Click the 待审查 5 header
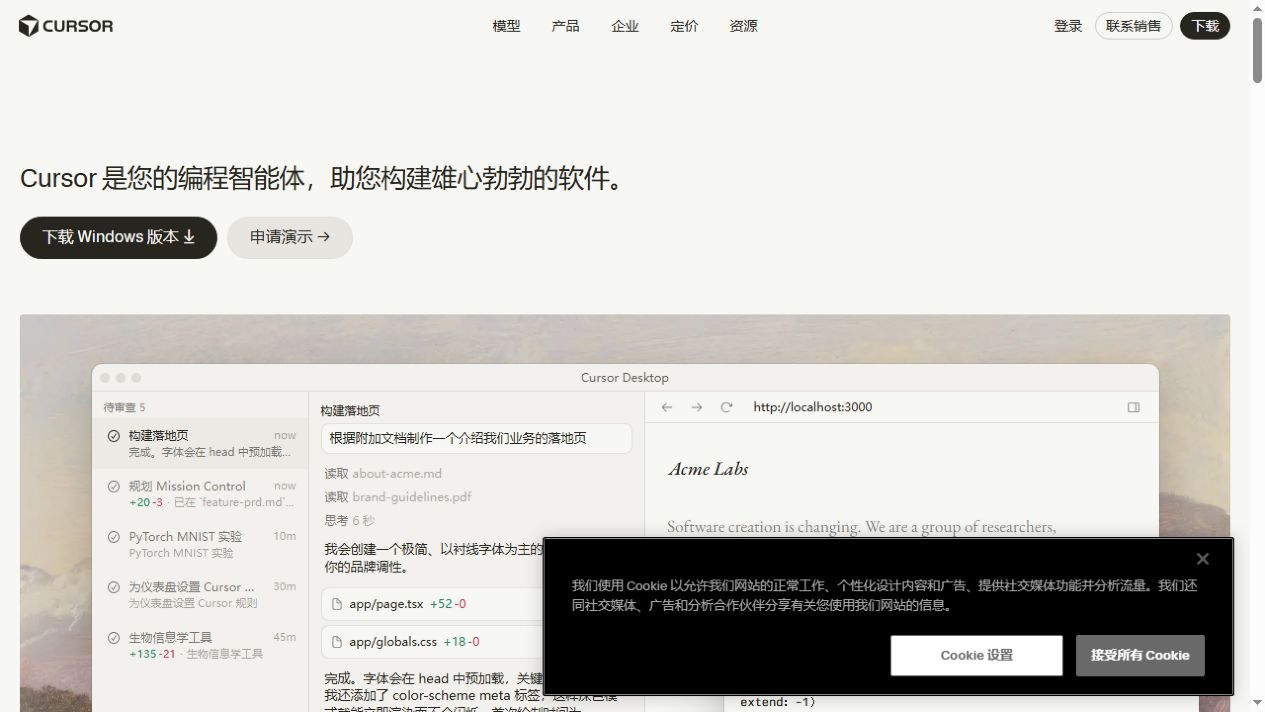The image size is (1265, 712). click(x=125, y=407)
